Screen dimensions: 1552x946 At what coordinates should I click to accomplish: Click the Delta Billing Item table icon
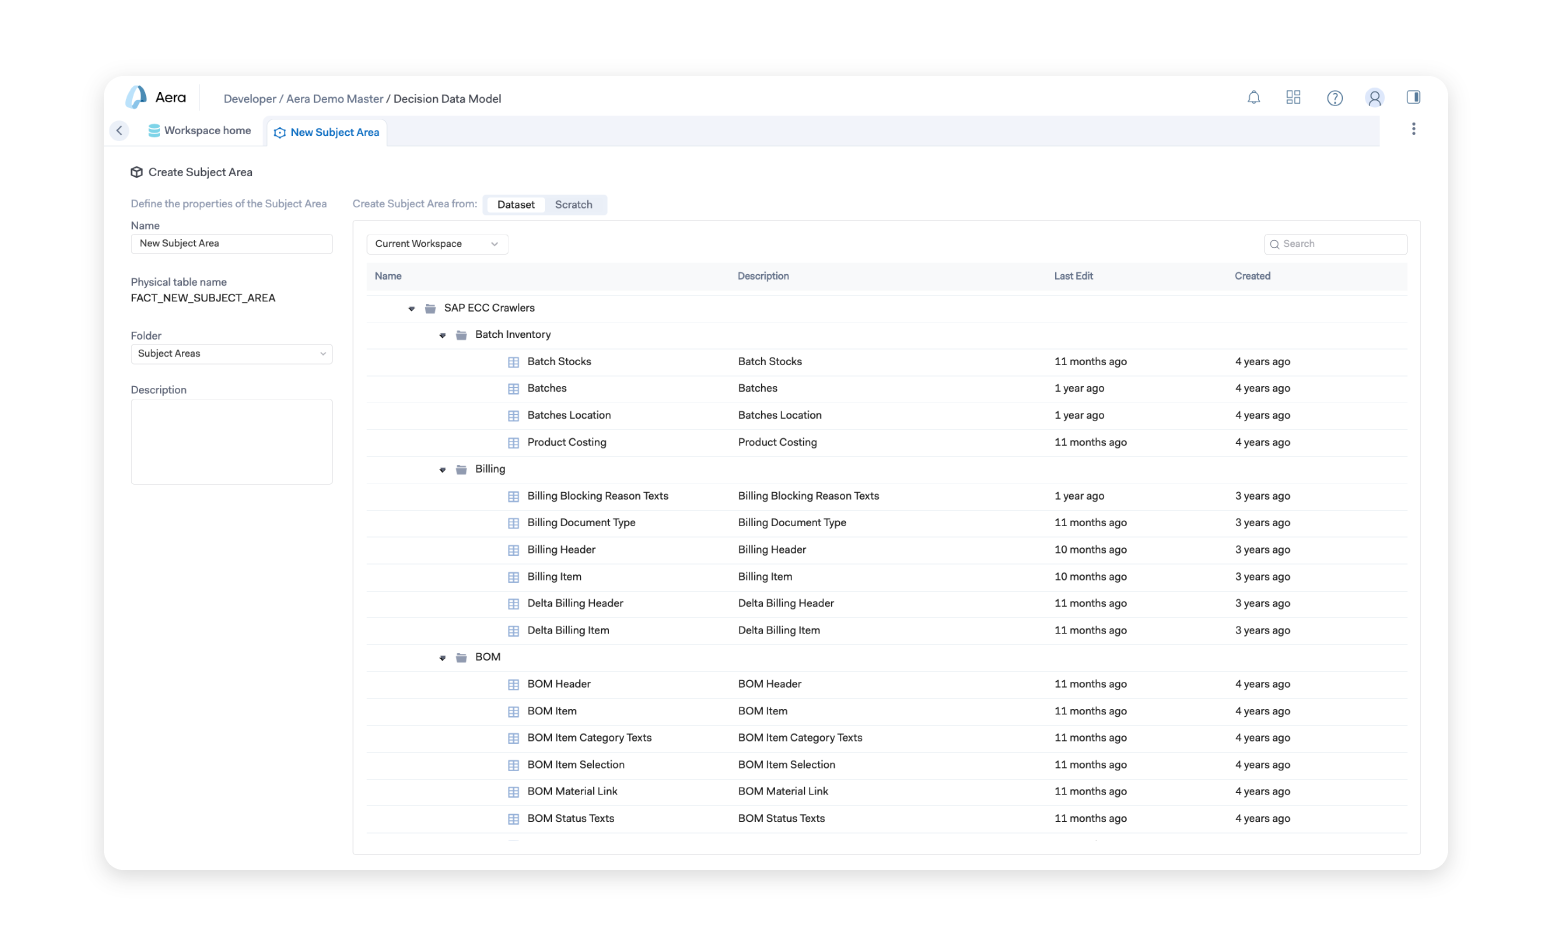[x=514, y=631]
